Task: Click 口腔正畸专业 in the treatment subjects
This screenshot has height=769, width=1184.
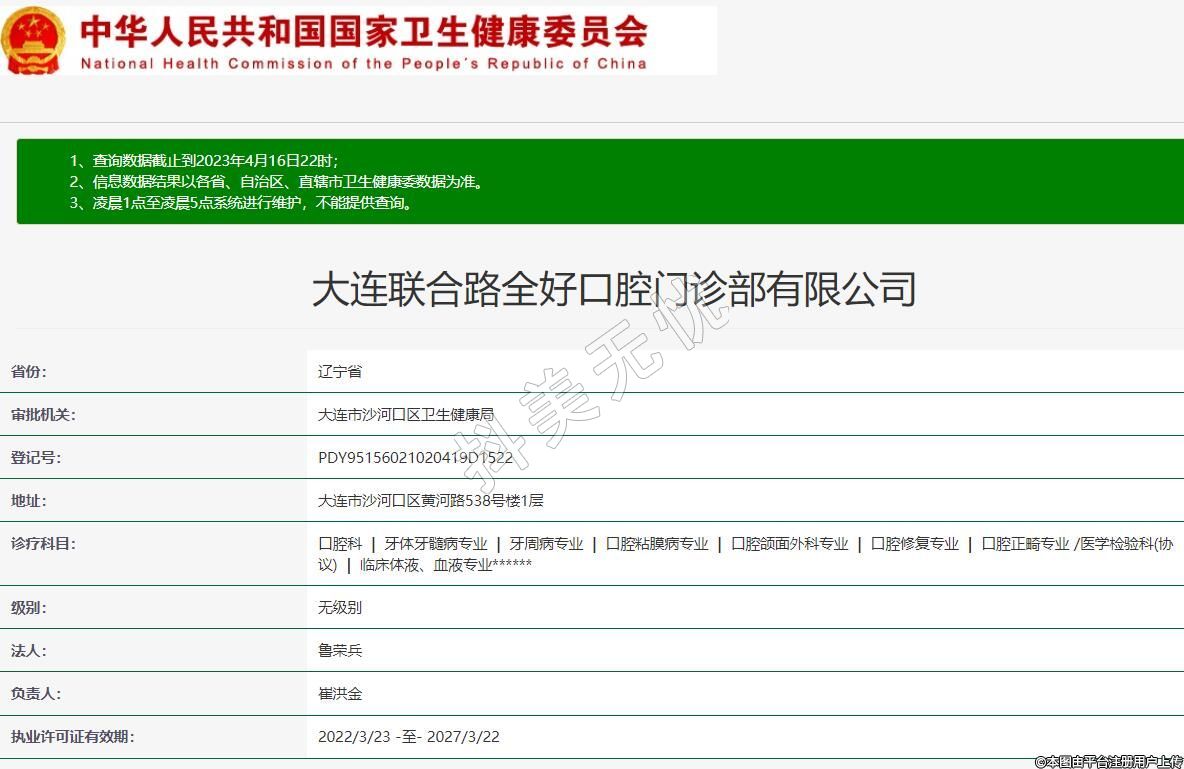Action: tap(1025, 544)
